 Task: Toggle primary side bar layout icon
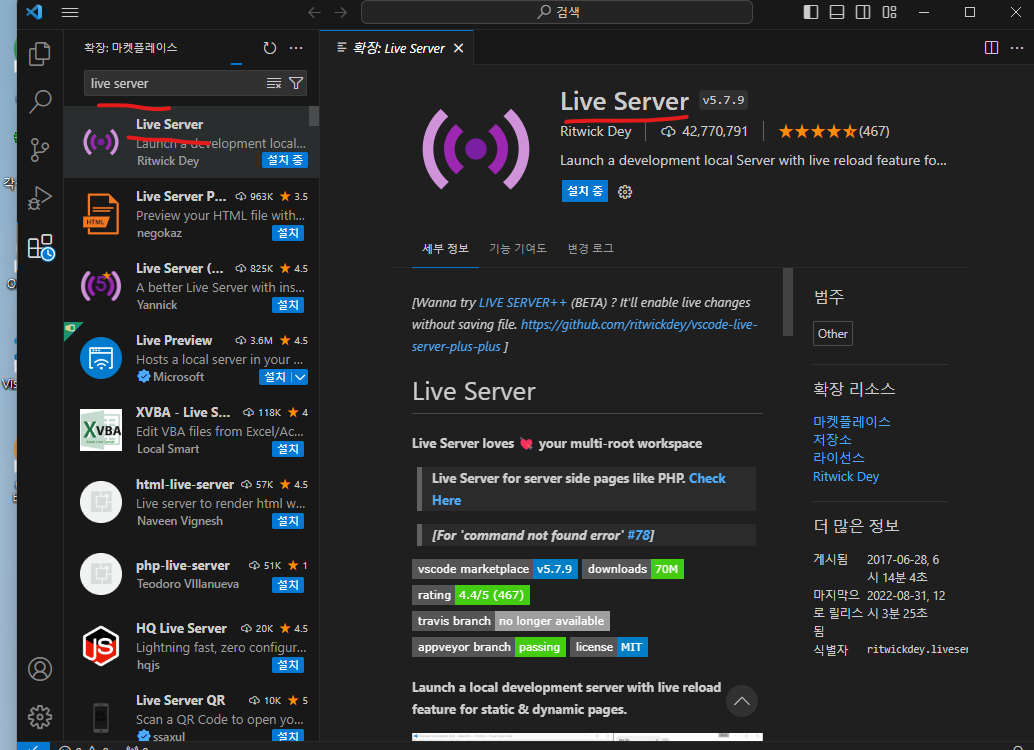tap(811, 12)
